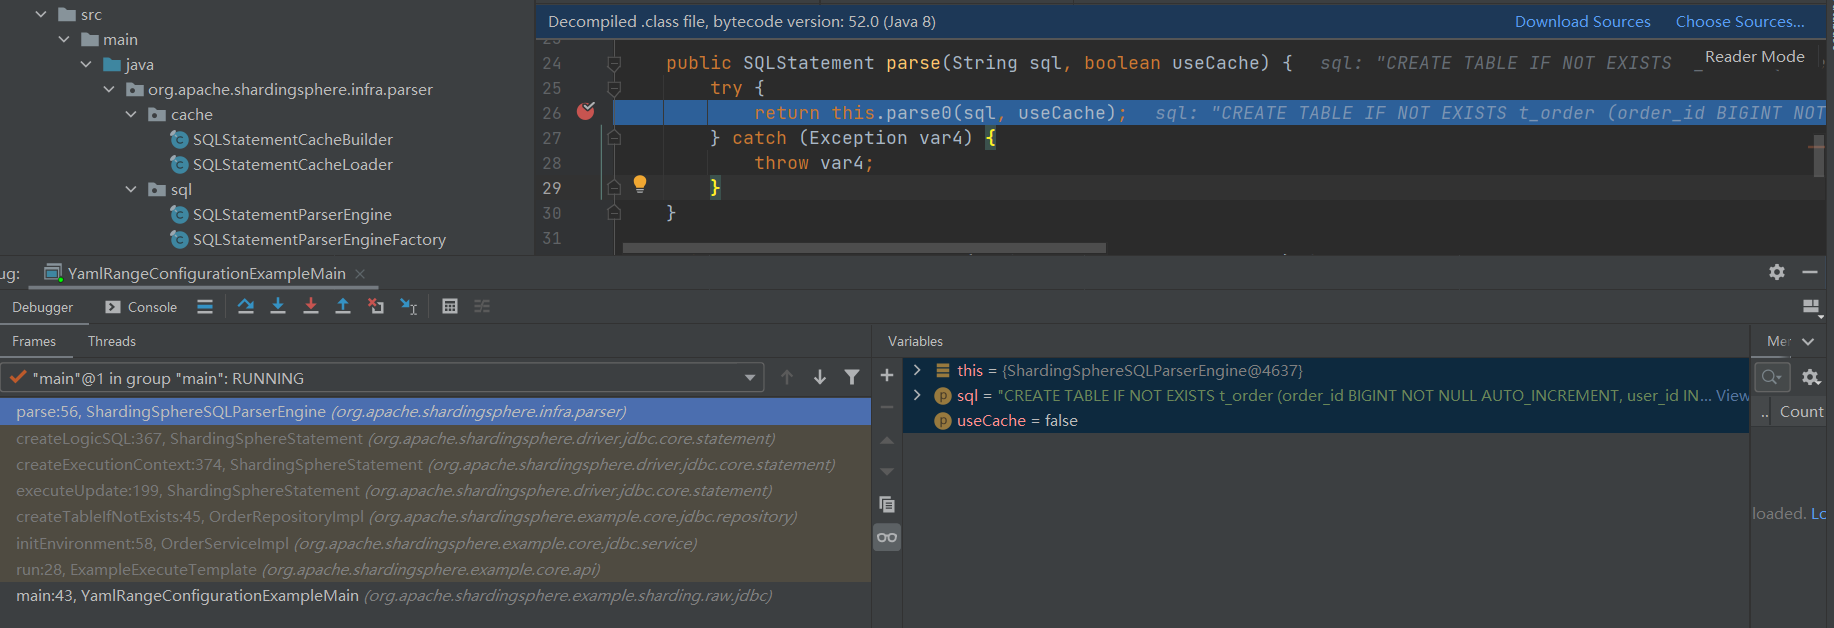Click the Trace Current Stream Chain icon
This screenshot has height=628, width=1834.
pos(482,307)
